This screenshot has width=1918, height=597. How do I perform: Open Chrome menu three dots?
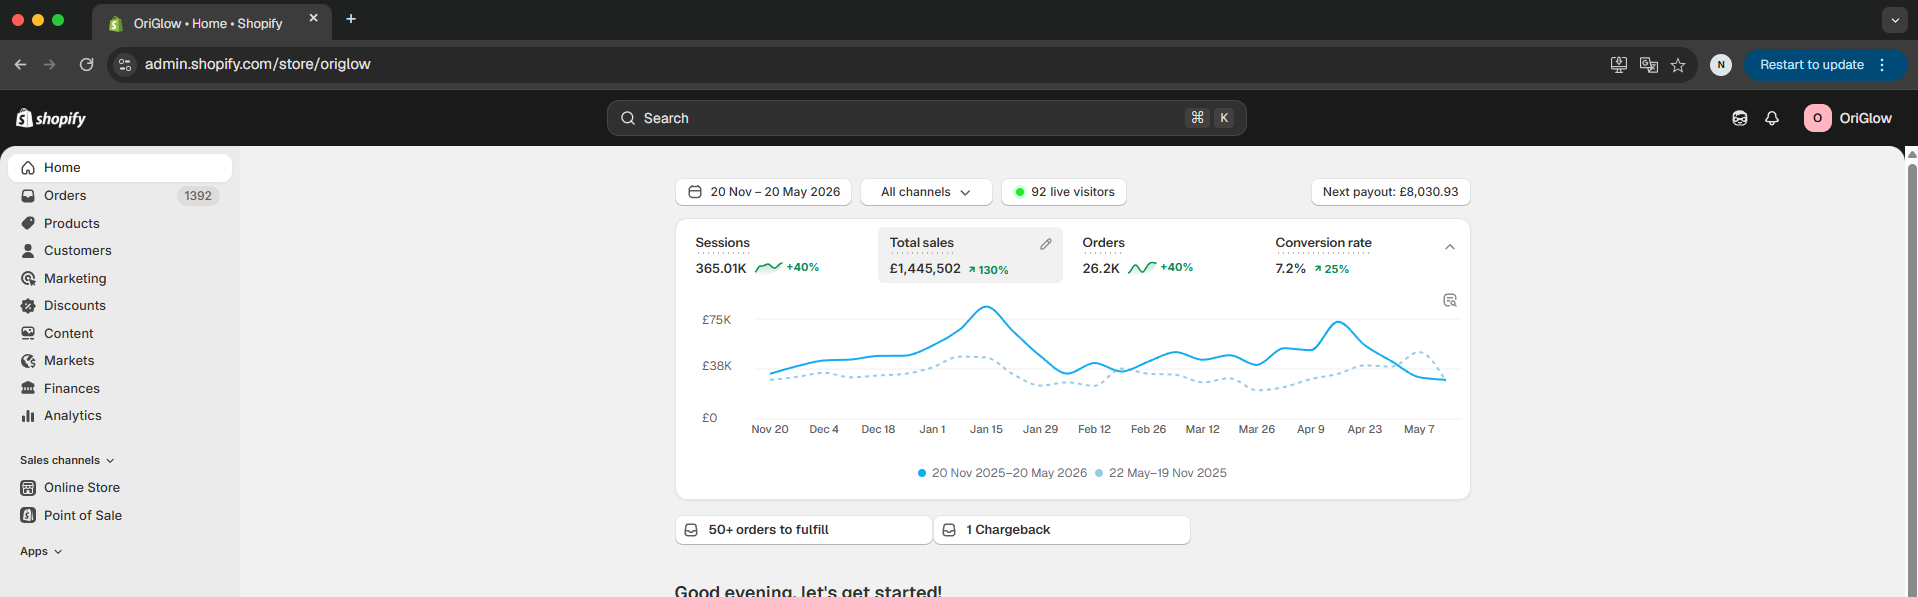coord(1882,65)
